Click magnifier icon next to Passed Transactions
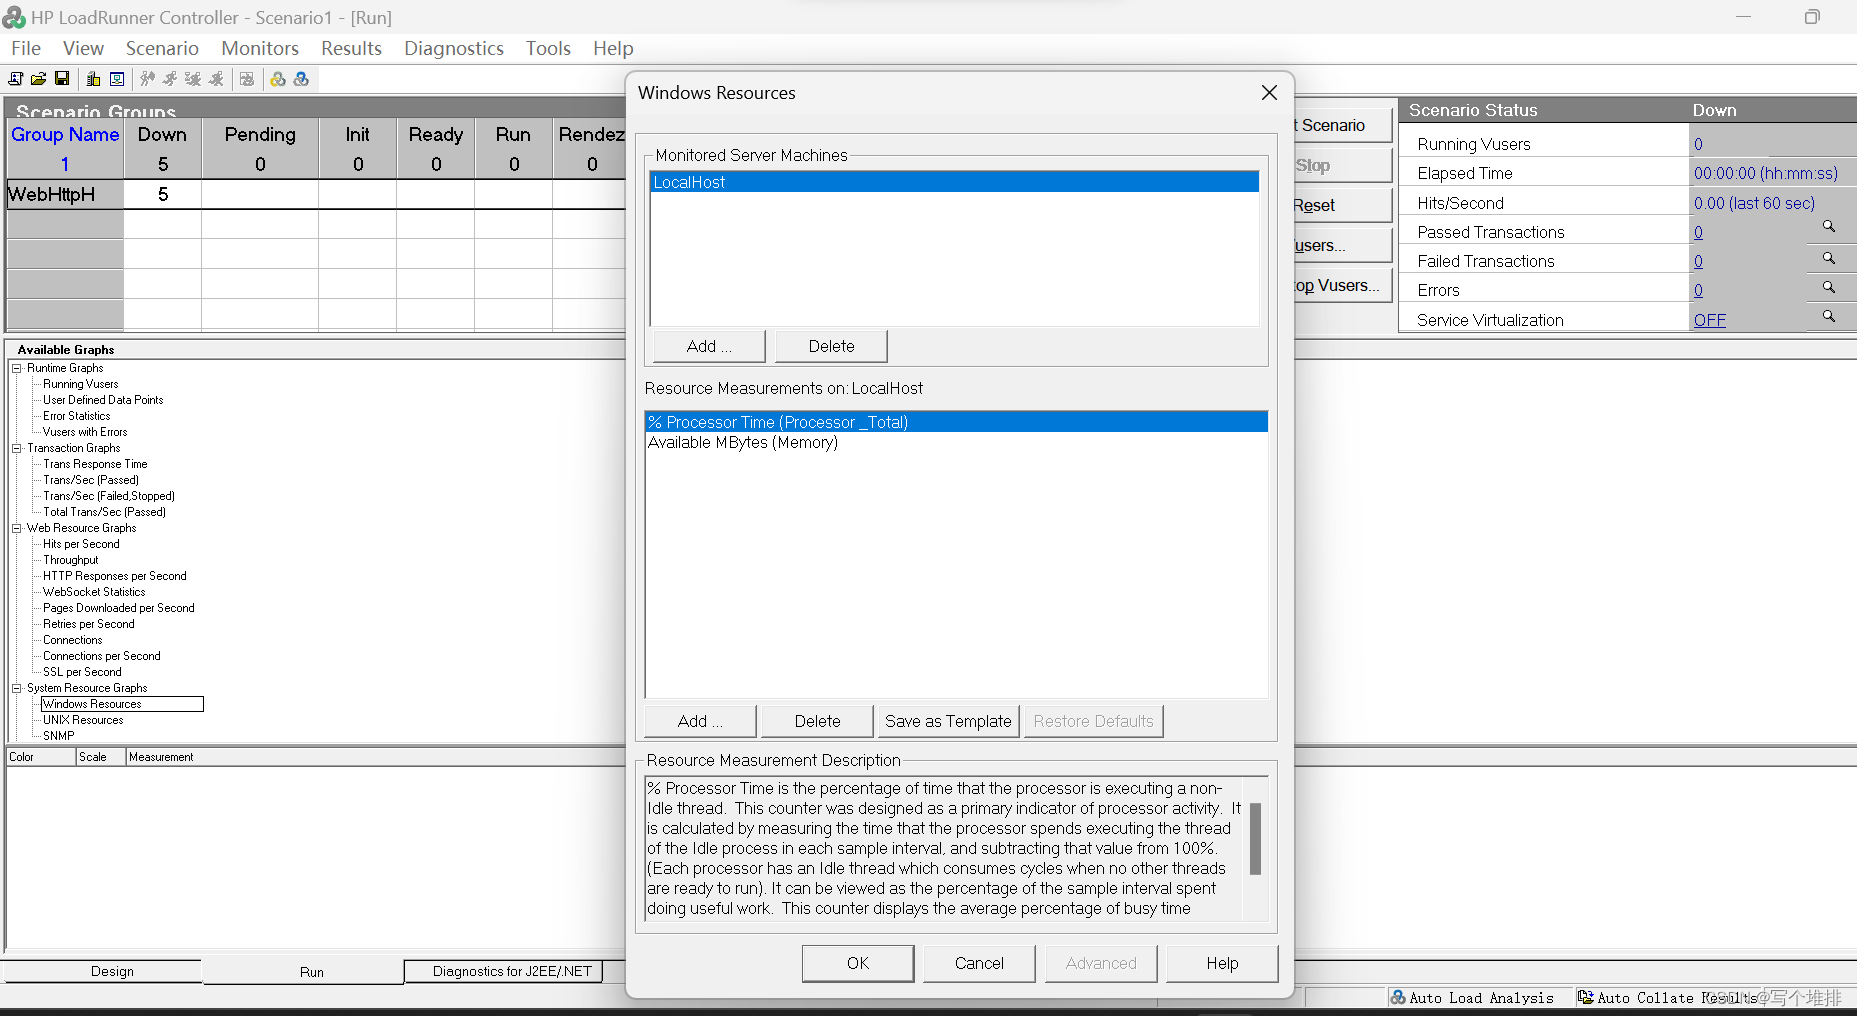 pos(1829,227)
